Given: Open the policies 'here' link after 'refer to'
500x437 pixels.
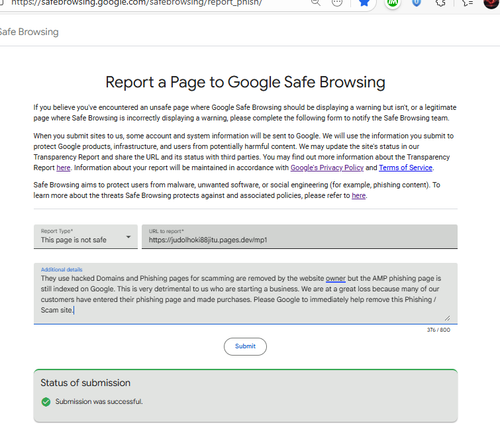Looking at the screenshot, I should click(x=359, y=196).
